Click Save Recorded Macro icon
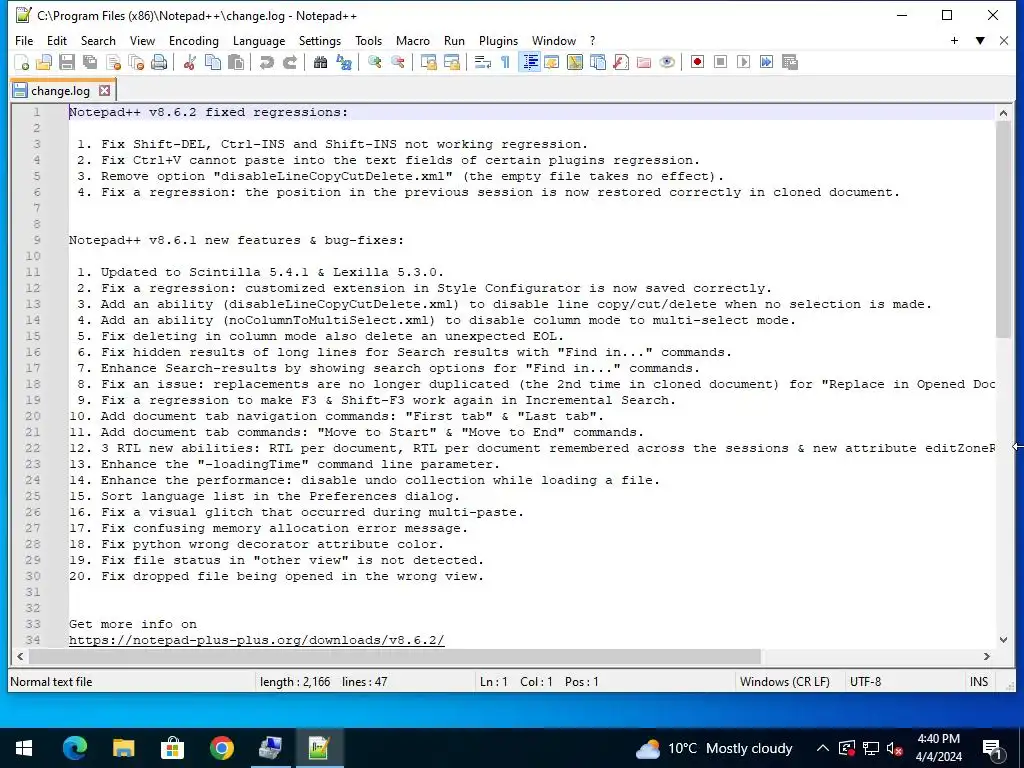The image size is (1024, 768). coord(790,62)
